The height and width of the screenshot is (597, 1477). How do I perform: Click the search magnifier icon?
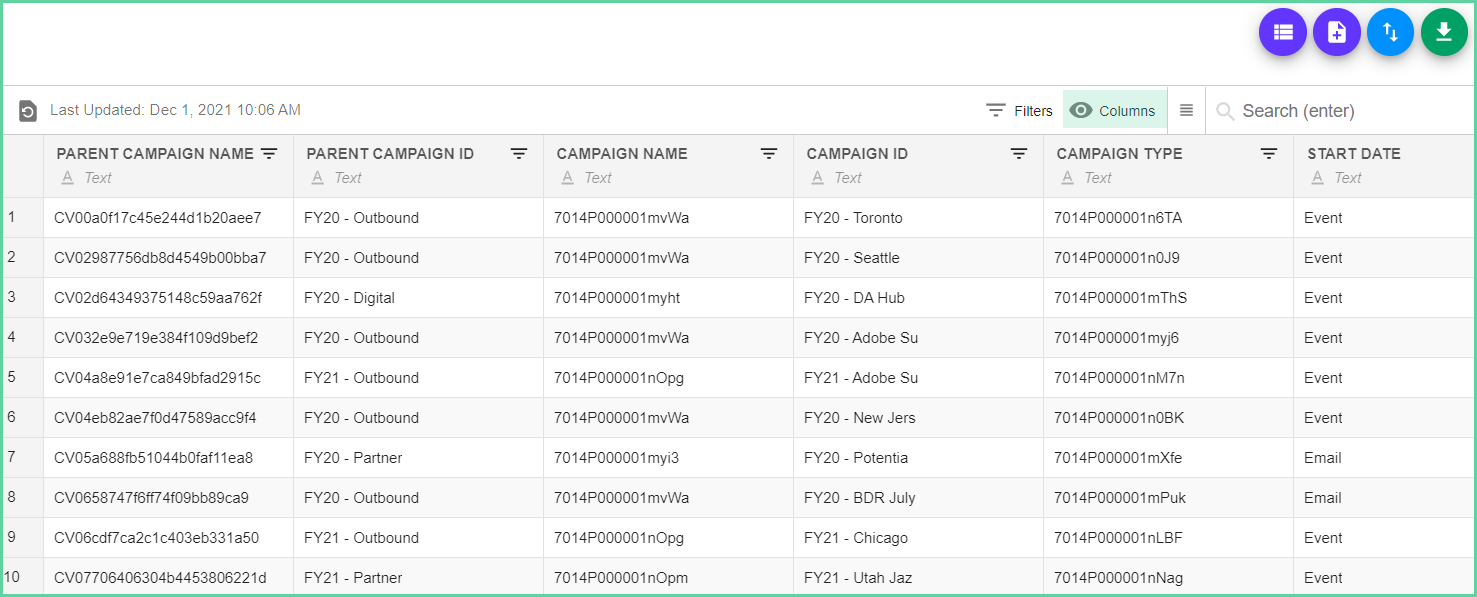(x=1225, y=111)
